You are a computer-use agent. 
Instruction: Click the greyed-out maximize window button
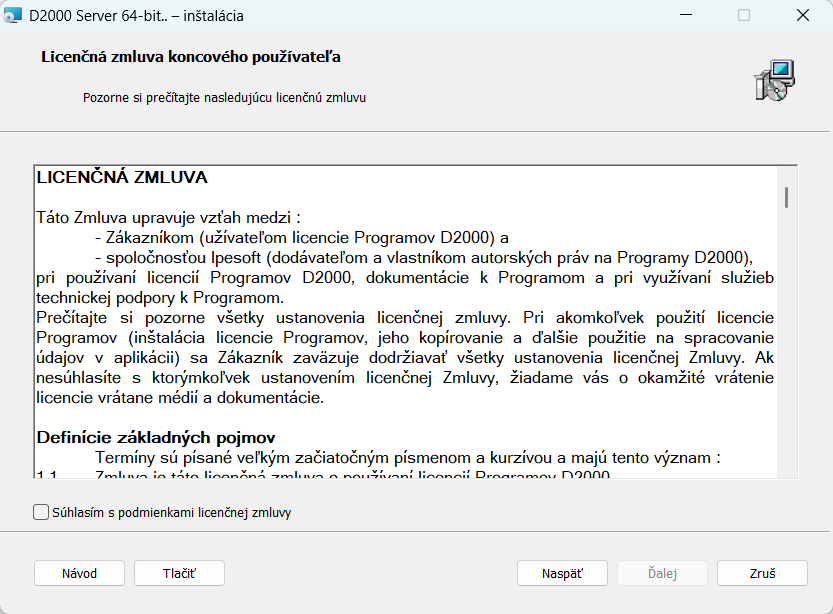tap(744, 16)
